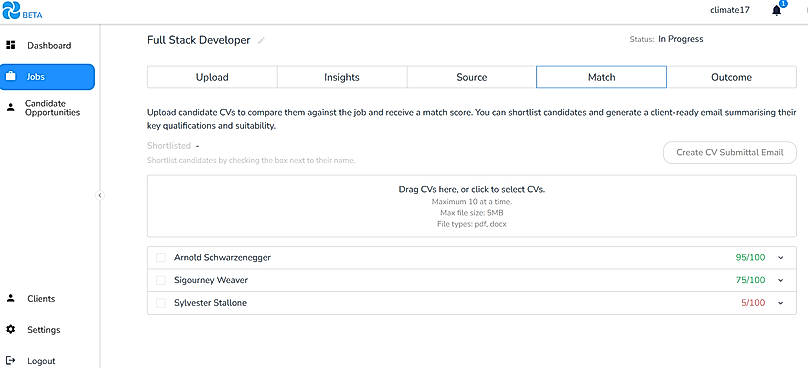Click the Settings gear icon
Viewport: 808px width, 368px height.
(x=10, y=329)
